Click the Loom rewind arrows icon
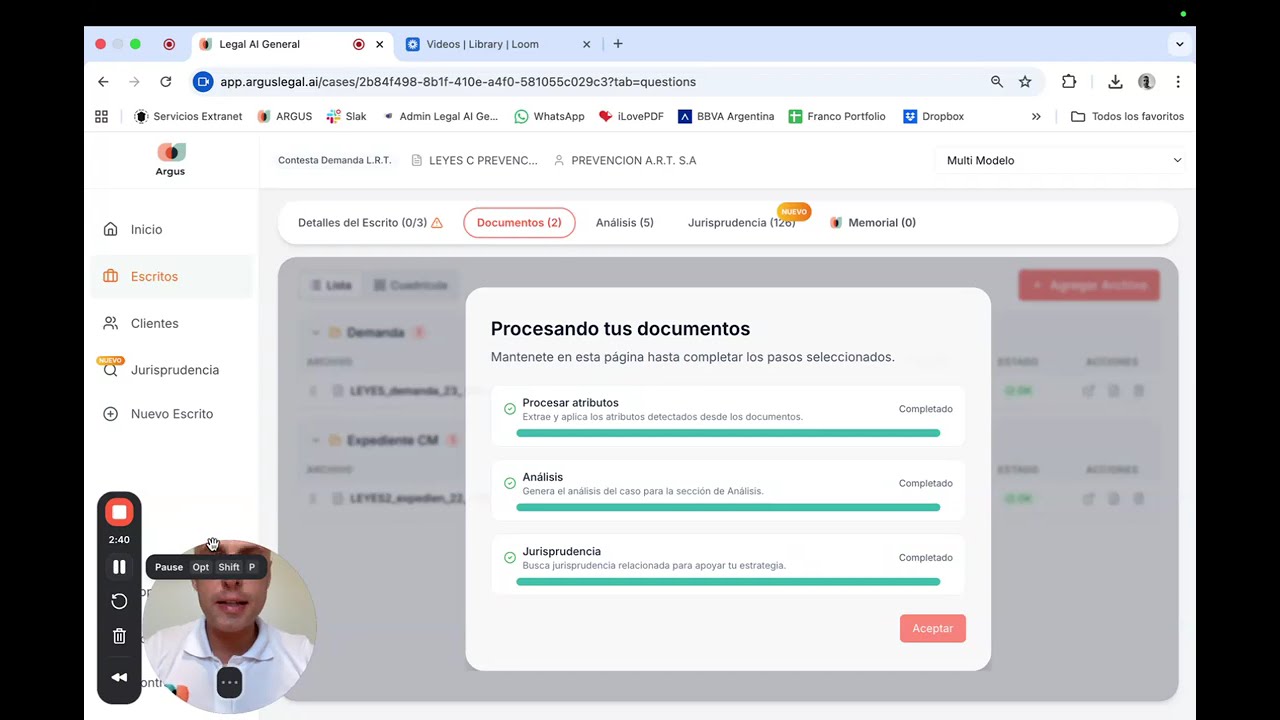This screenshot has width=1280, height=720. pos(119,677)
